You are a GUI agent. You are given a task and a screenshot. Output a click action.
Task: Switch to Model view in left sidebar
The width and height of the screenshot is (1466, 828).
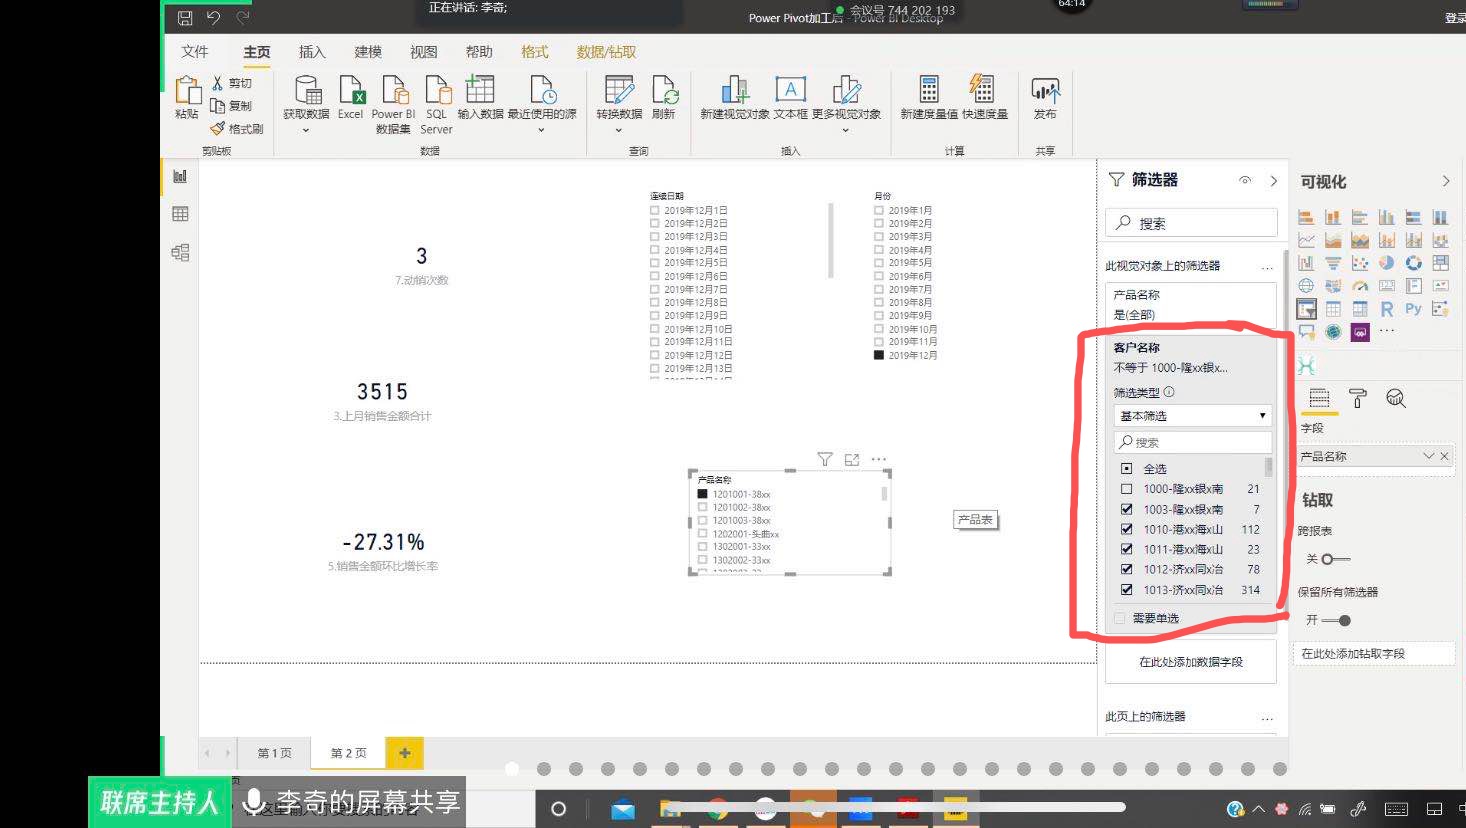[180, 252]
